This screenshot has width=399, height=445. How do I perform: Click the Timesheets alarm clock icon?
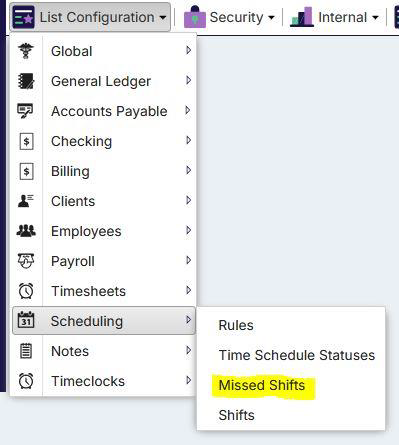tap(26, 291)
